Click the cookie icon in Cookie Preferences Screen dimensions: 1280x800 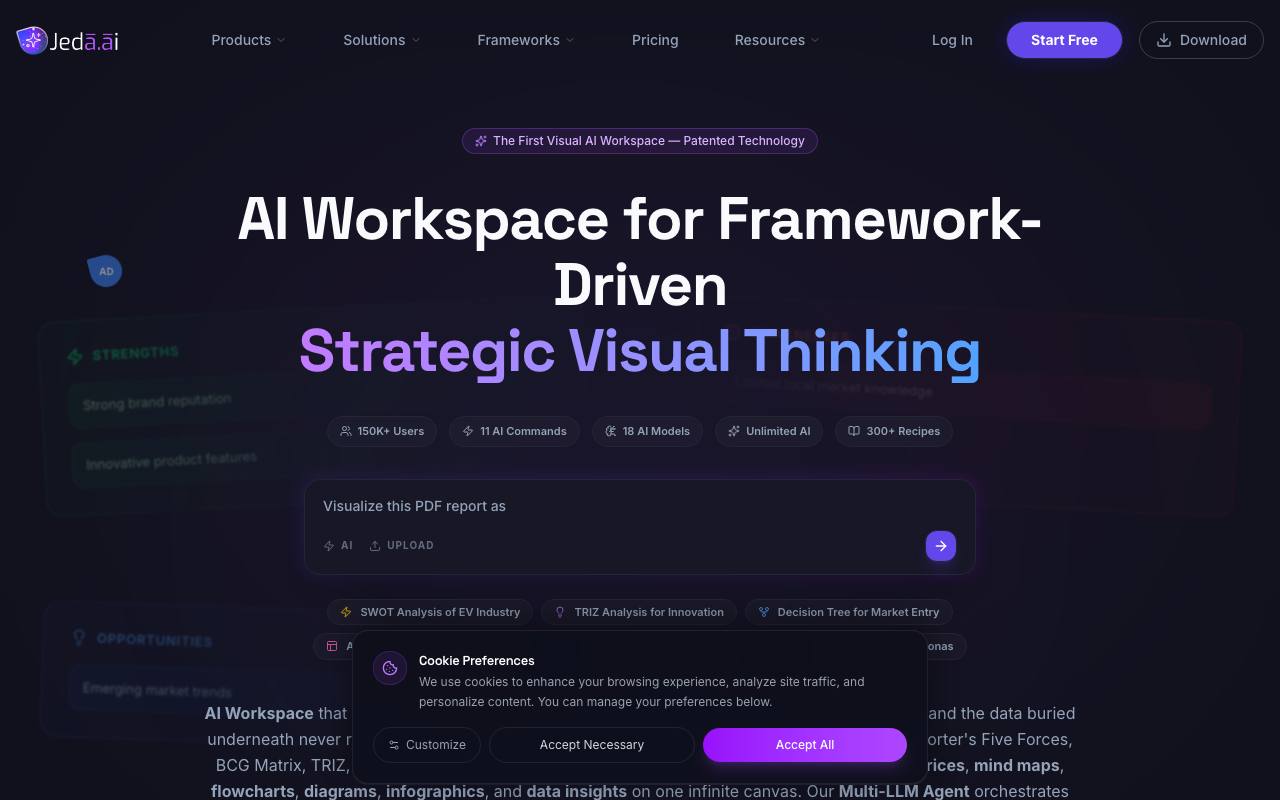[390, 668]
